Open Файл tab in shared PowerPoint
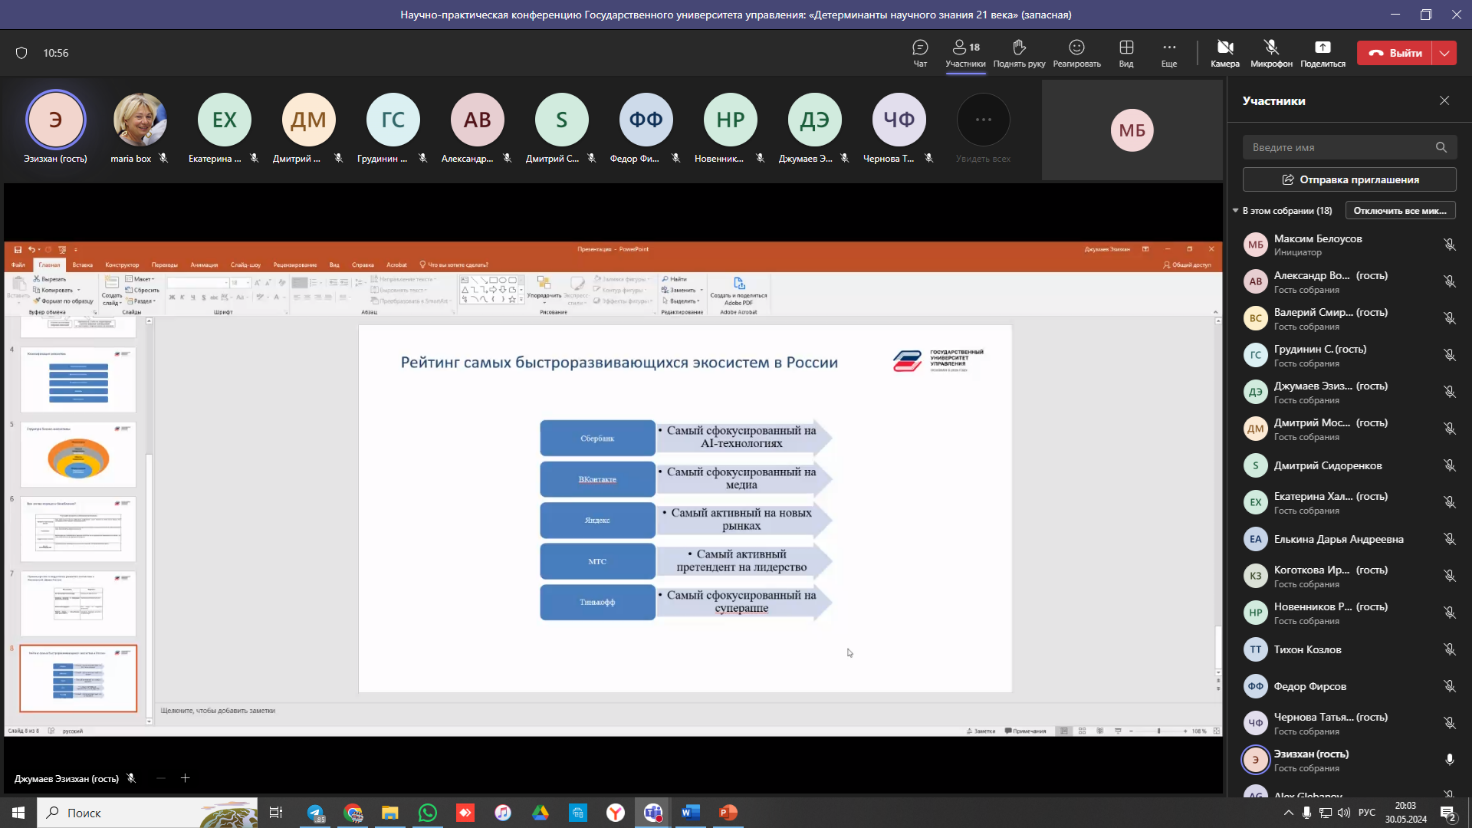 (18, 265)
